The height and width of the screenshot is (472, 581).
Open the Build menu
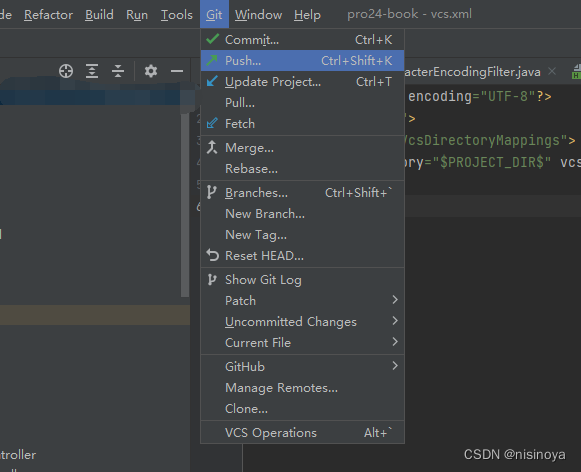coord(99,15)
